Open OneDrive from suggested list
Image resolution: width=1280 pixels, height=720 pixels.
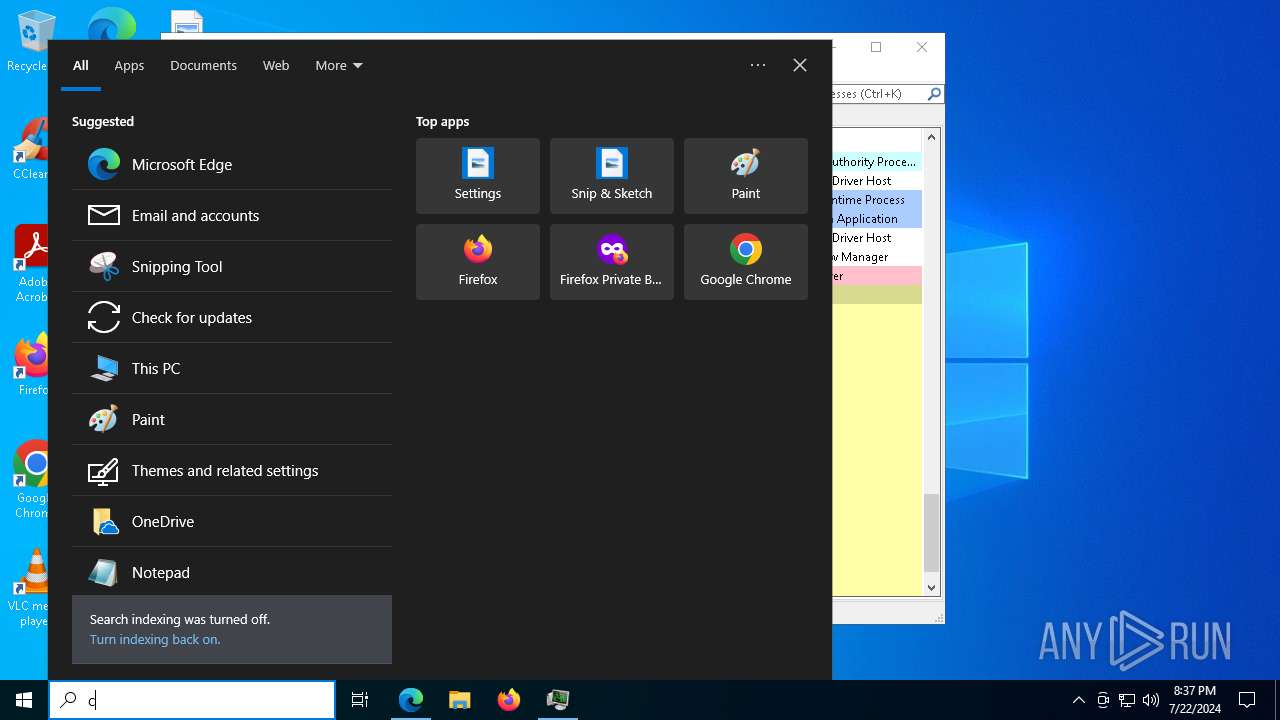click(232, 522)
